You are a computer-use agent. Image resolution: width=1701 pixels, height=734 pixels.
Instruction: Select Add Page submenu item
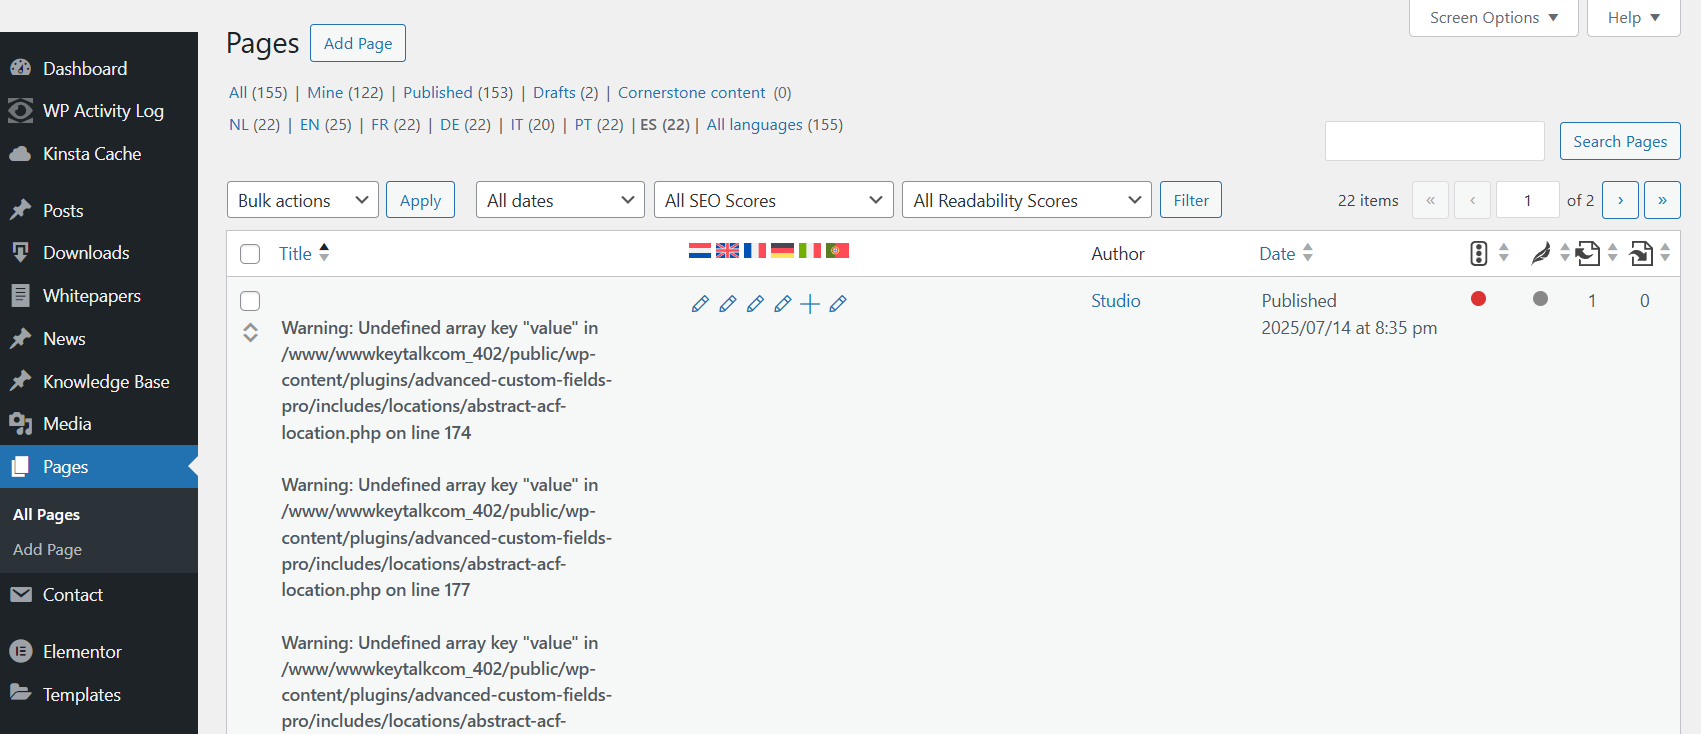click(47, 549)
